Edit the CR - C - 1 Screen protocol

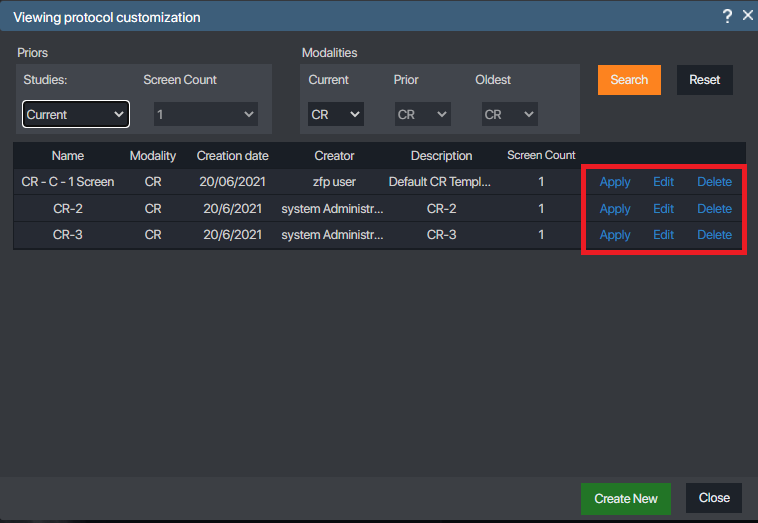pyautogui.click(x=663, y=182)
